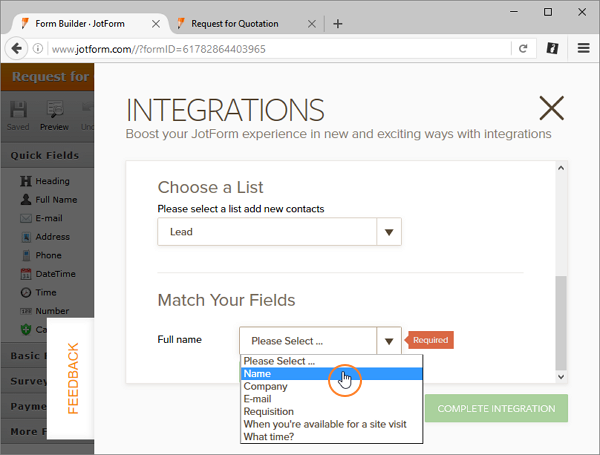Reload the page with refresh icon

[x=522, y=47]
